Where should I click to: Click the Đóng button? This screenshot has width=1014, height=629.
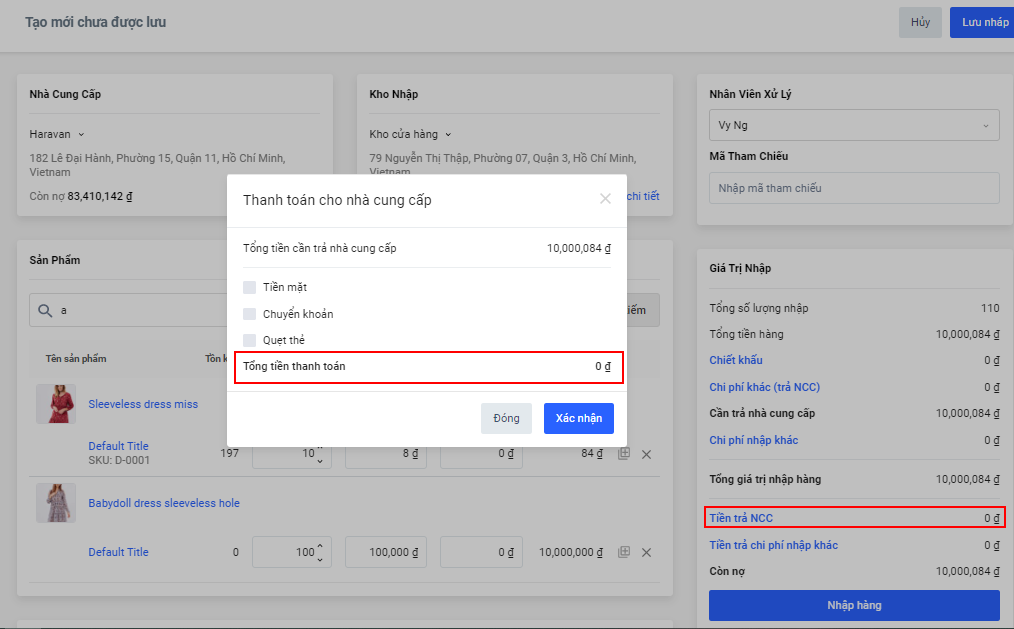pyautogui.click(x=506, y=418)
